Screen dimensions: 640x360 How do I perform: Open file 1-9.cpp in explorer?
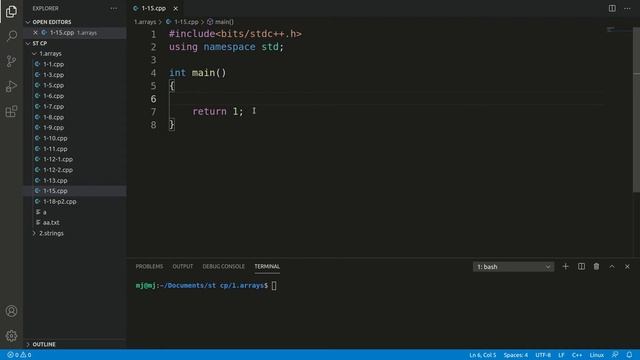click(x=53, y=127)
